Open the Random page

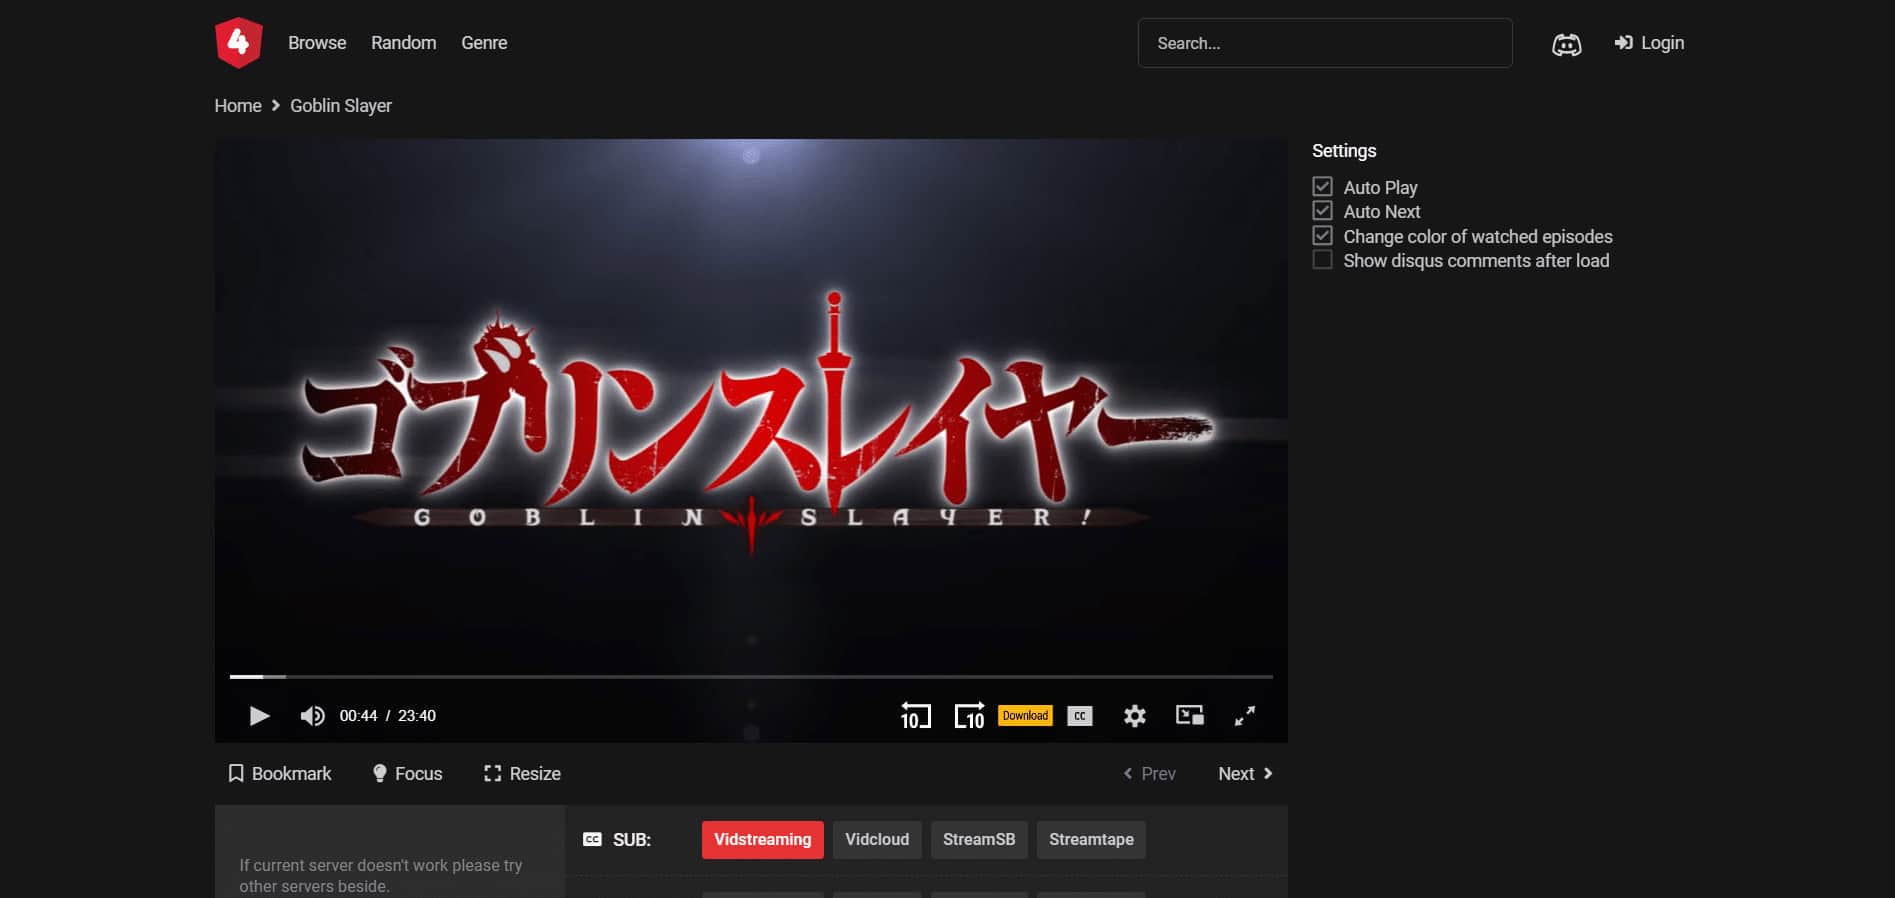(403, 43)
